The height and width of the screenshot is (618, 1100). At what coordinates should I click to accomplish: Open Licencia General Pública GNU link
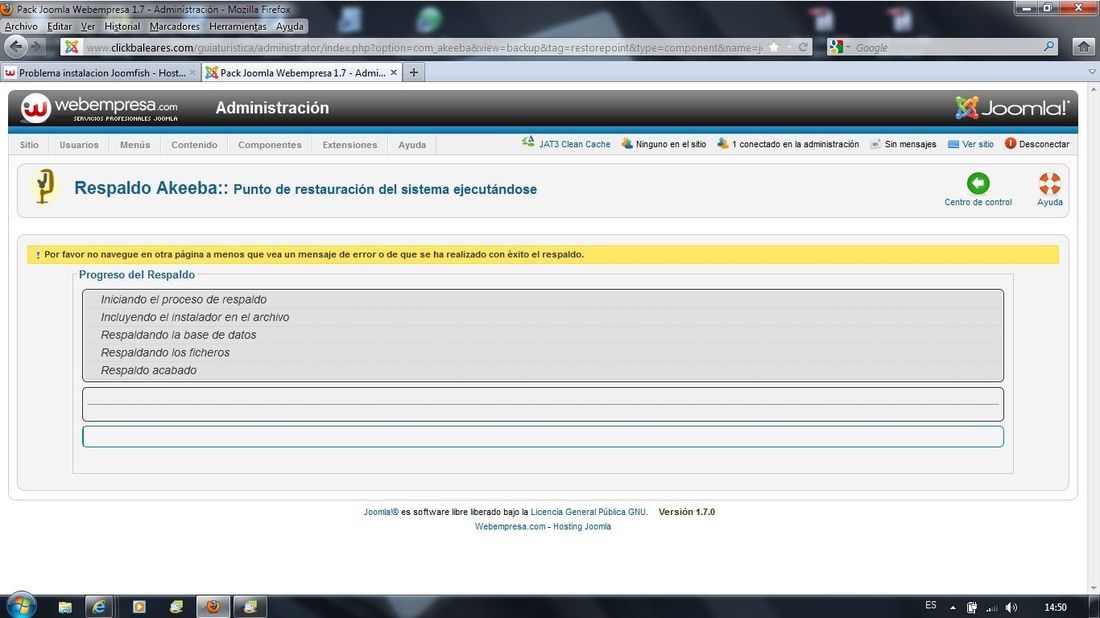589,512
